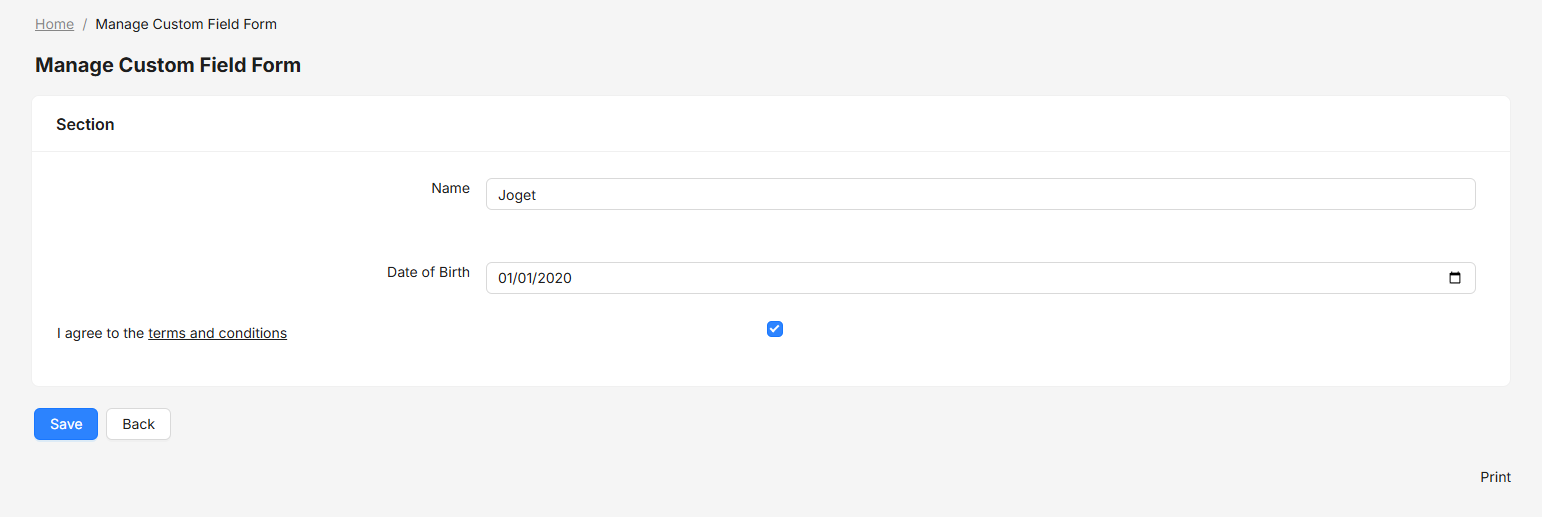Open the terms and conditions link

coord(218,333)
